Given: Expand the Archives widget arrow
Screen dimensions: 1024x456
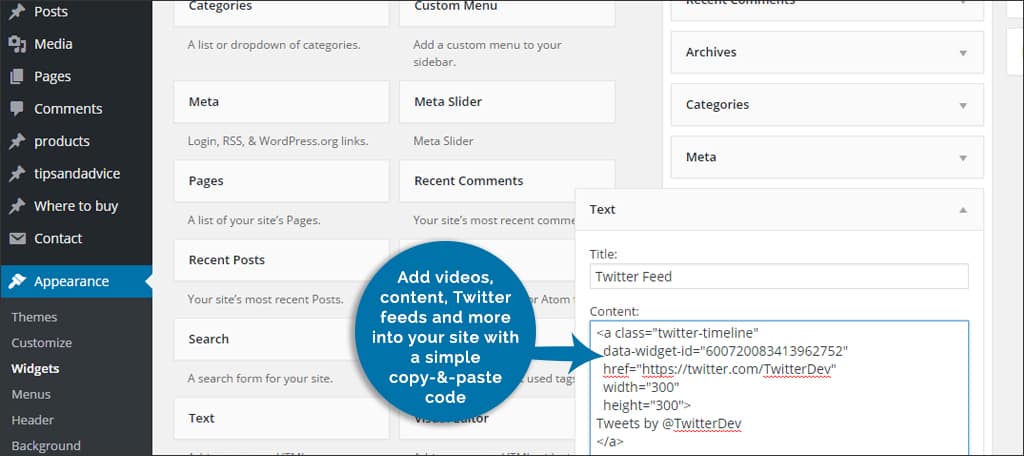Looking at the screenshot, I should tap(963, 53).
